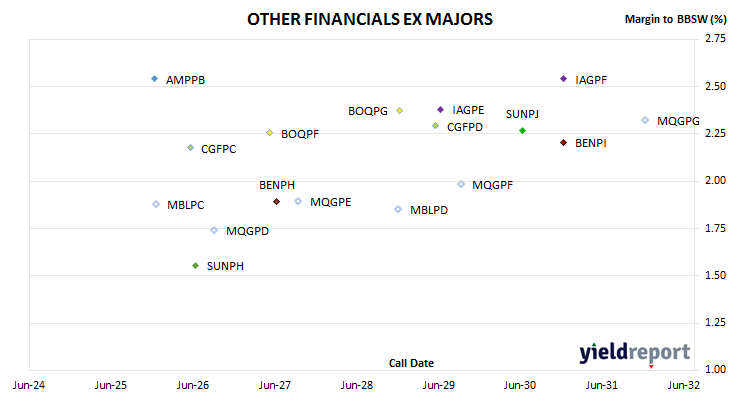
Task: Click the Margin to BBSW axis title
Action: (x=675, y=19)
